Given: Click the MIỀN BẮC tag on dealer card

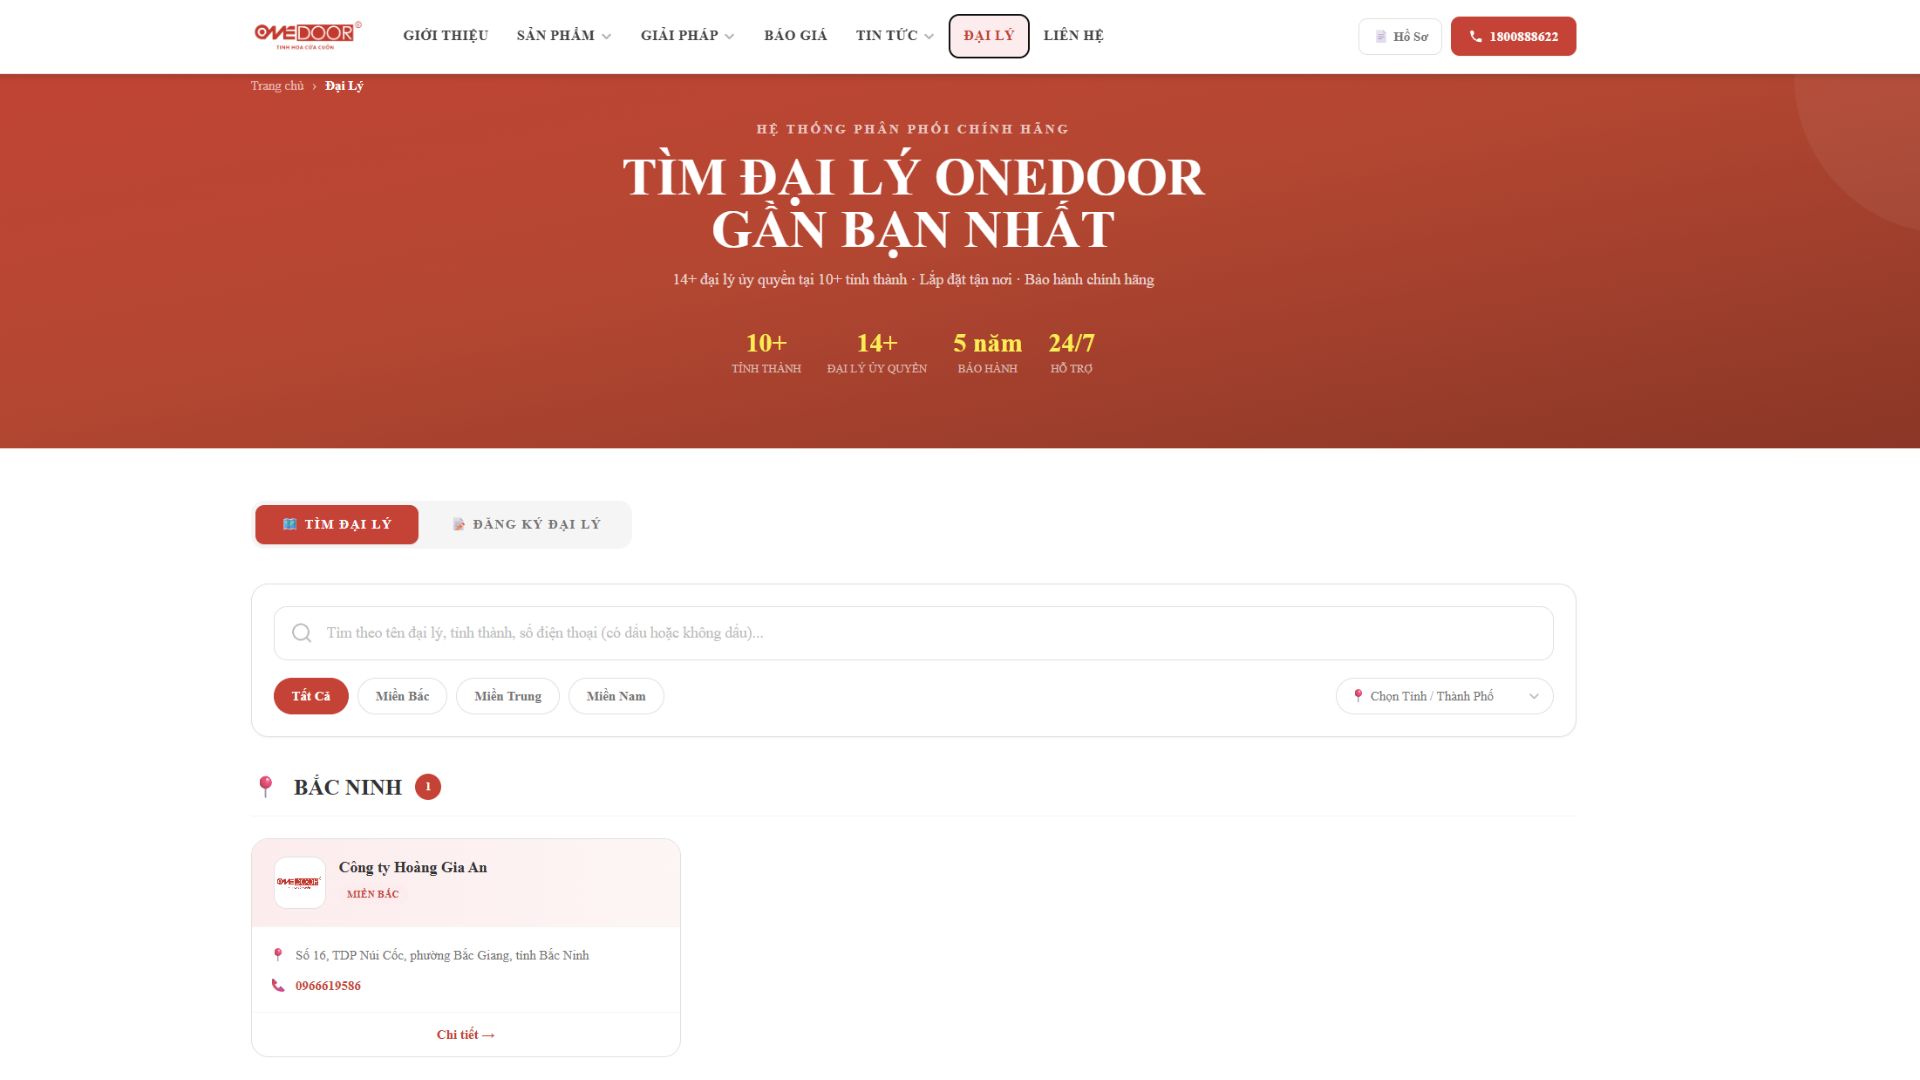Looking at the screenshot, I should click(372, 894).
